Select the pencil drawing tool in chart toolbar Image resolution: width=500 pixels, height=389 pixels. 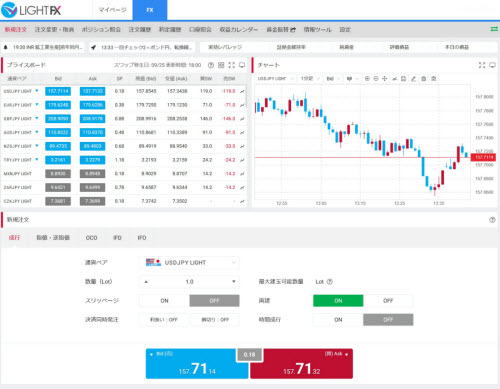click(x=414, y=79)
